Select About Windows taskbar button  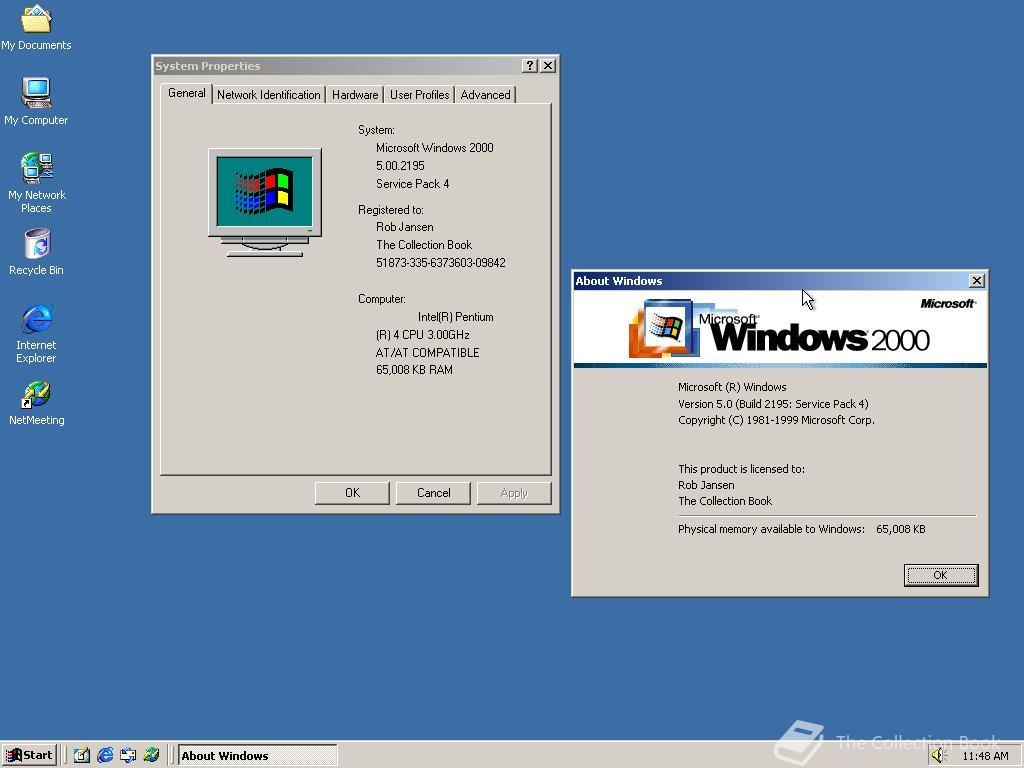pos(258,756)
